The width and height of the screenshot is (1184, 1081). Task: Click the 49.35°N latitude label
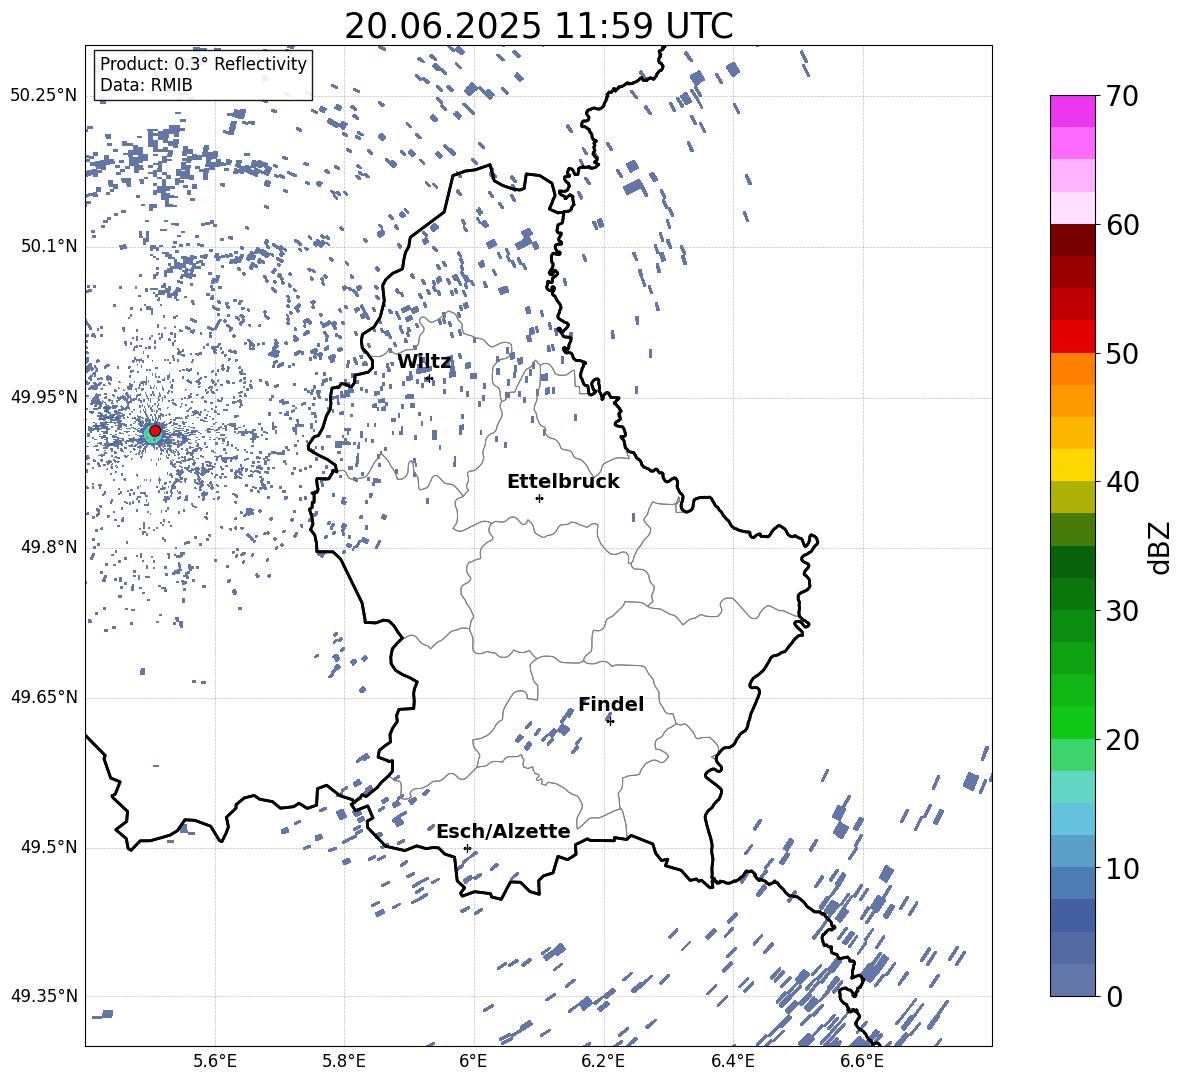point(44,996)
